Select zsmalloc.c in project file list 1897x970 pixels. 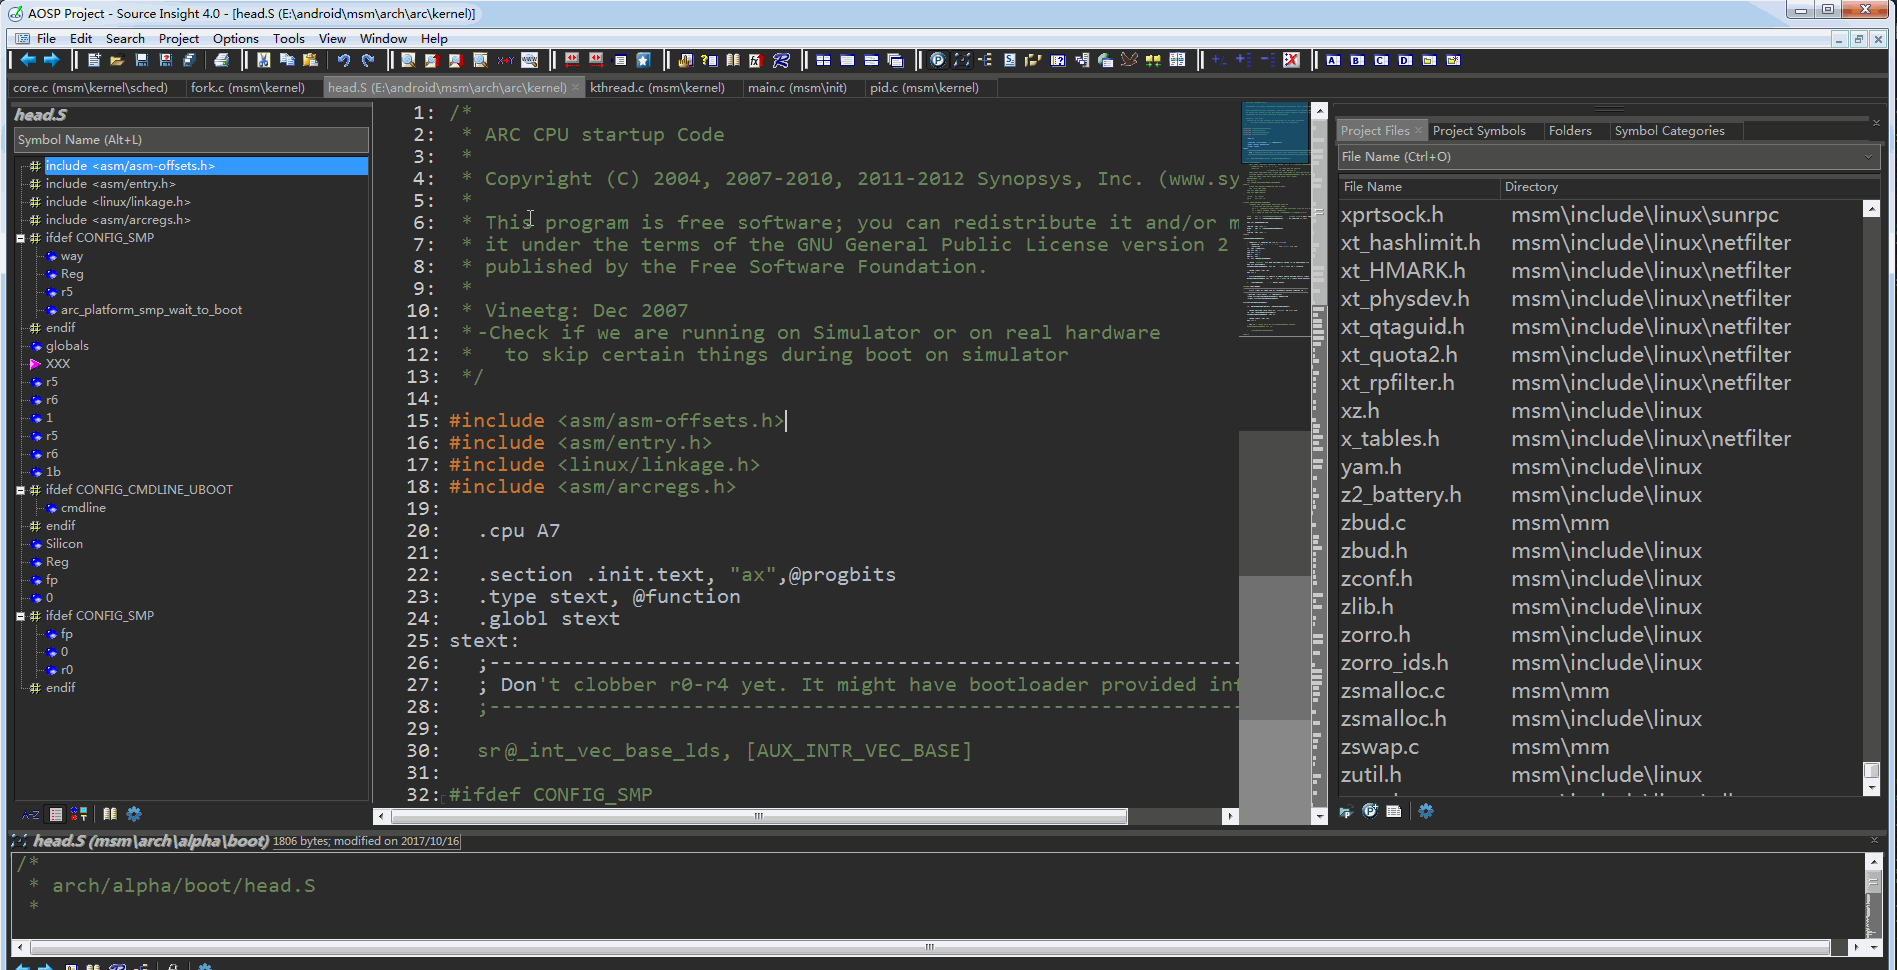1392,691
